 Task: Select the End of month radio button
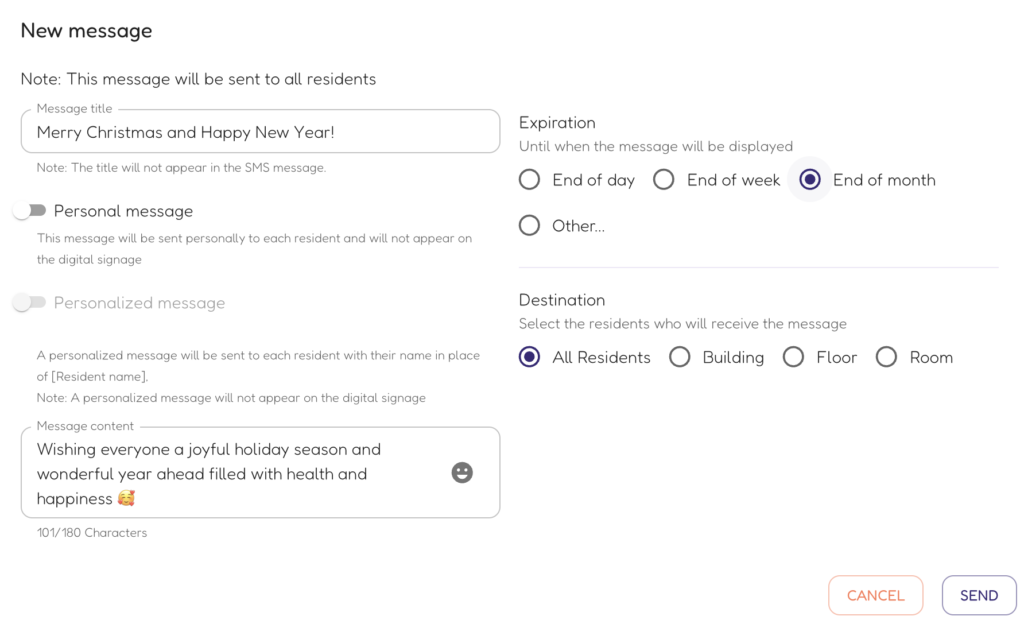pos(810,180)
